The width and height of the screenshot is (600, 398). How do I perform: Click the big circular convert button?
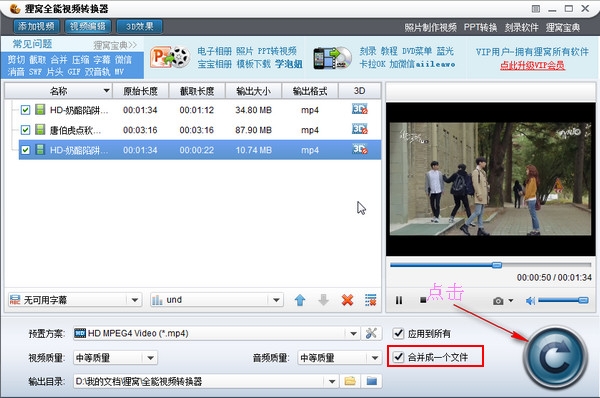pos(555,358)
